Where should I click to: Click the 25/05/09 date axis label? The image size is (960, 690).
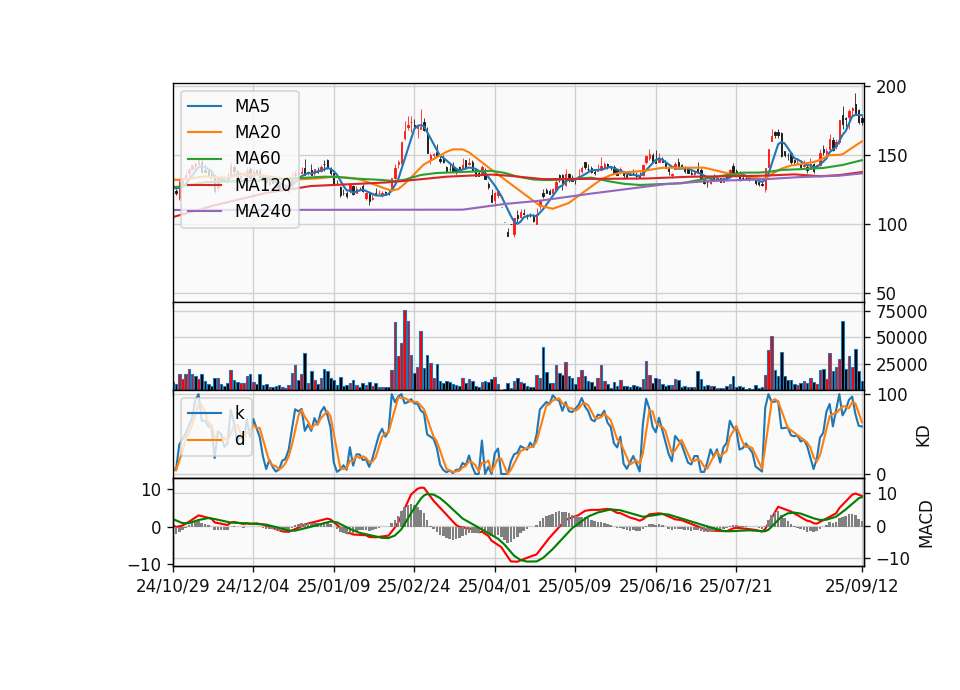pyautogui.click(x=575, y=586)
